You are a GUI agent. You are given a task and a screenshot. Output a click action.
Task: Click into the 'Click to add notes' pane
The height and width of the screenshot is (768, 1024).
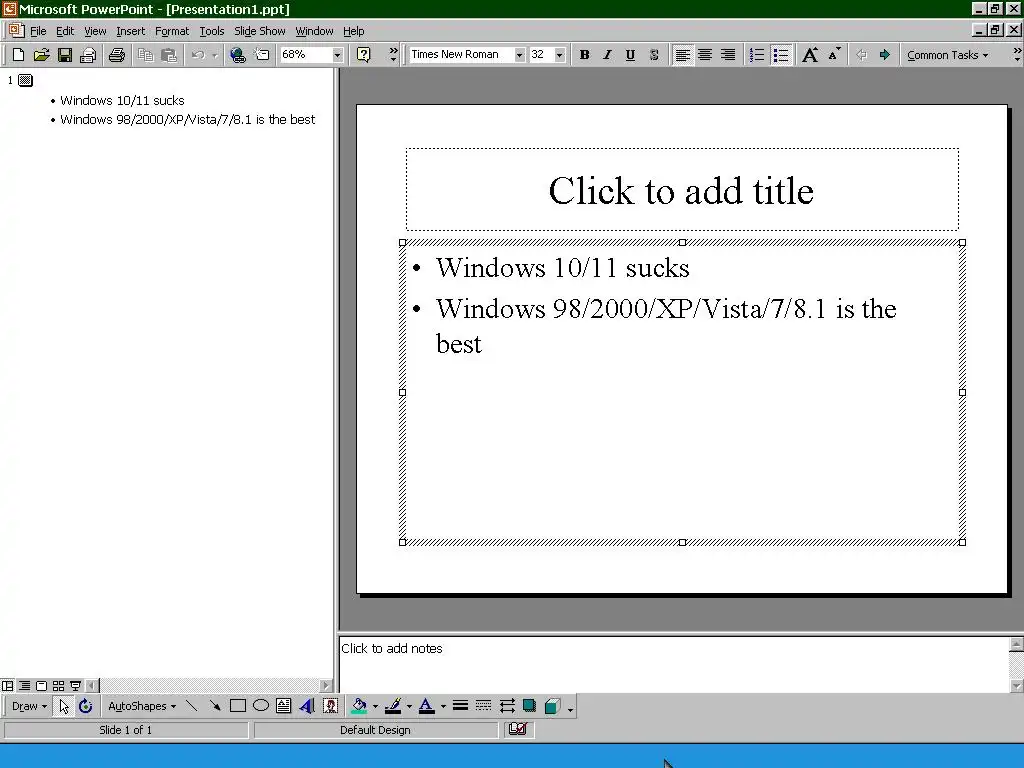tap(673, 664)
